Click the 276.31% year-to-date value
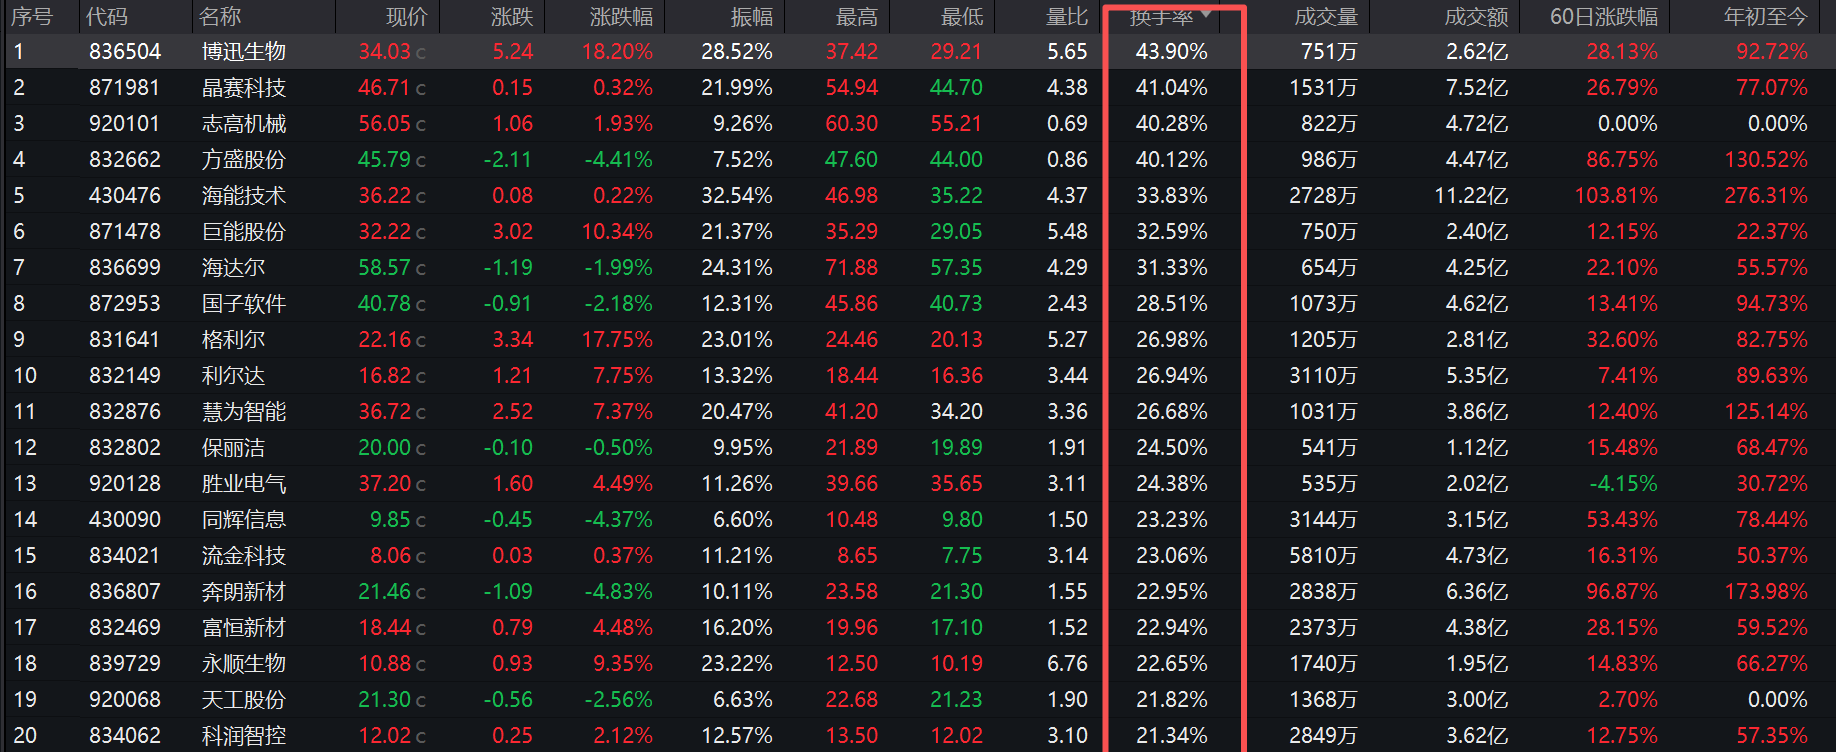The width and height of the screenshot is (1836, 752). (1766, 196)
